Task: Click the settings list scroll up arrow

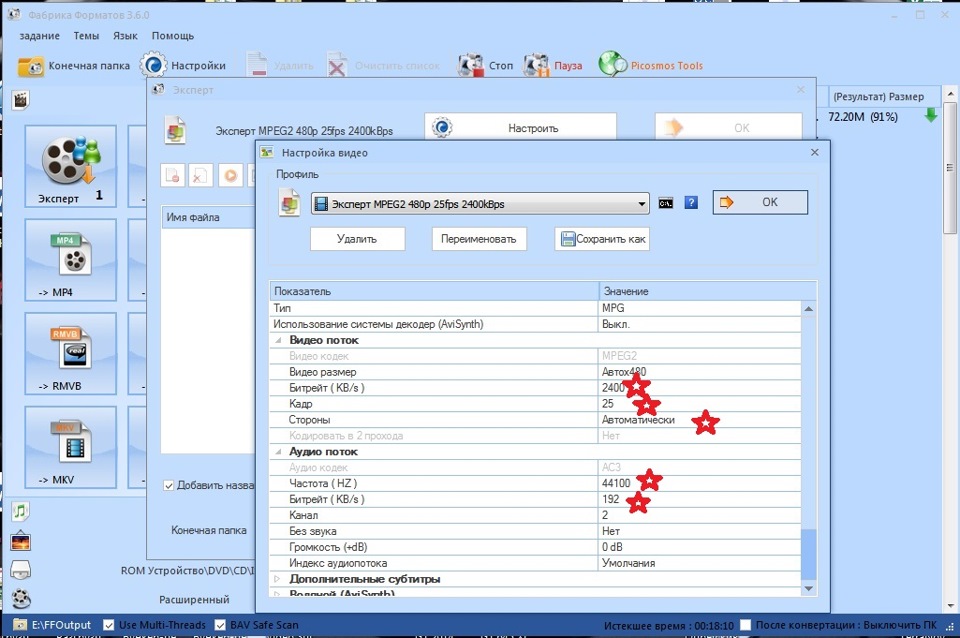Action: tap(808, 309)
